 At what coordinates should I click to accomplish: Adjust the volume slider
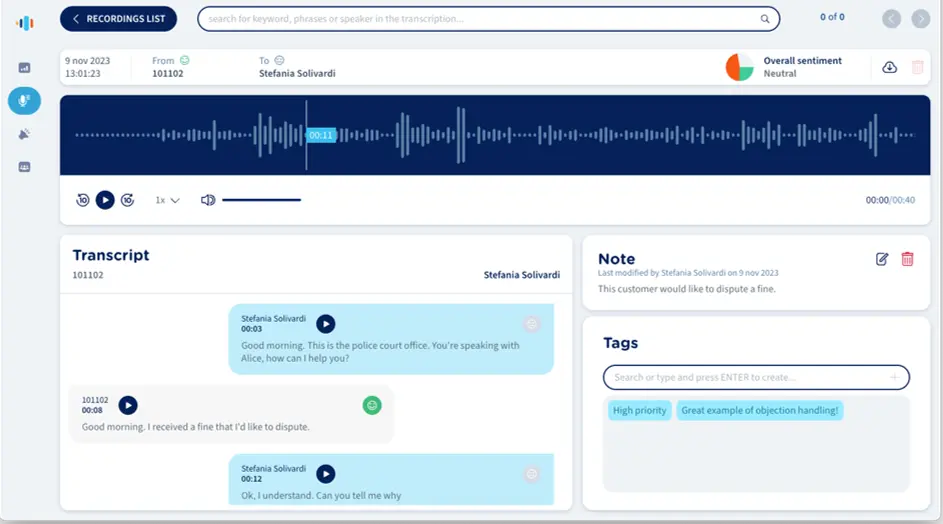261,200
